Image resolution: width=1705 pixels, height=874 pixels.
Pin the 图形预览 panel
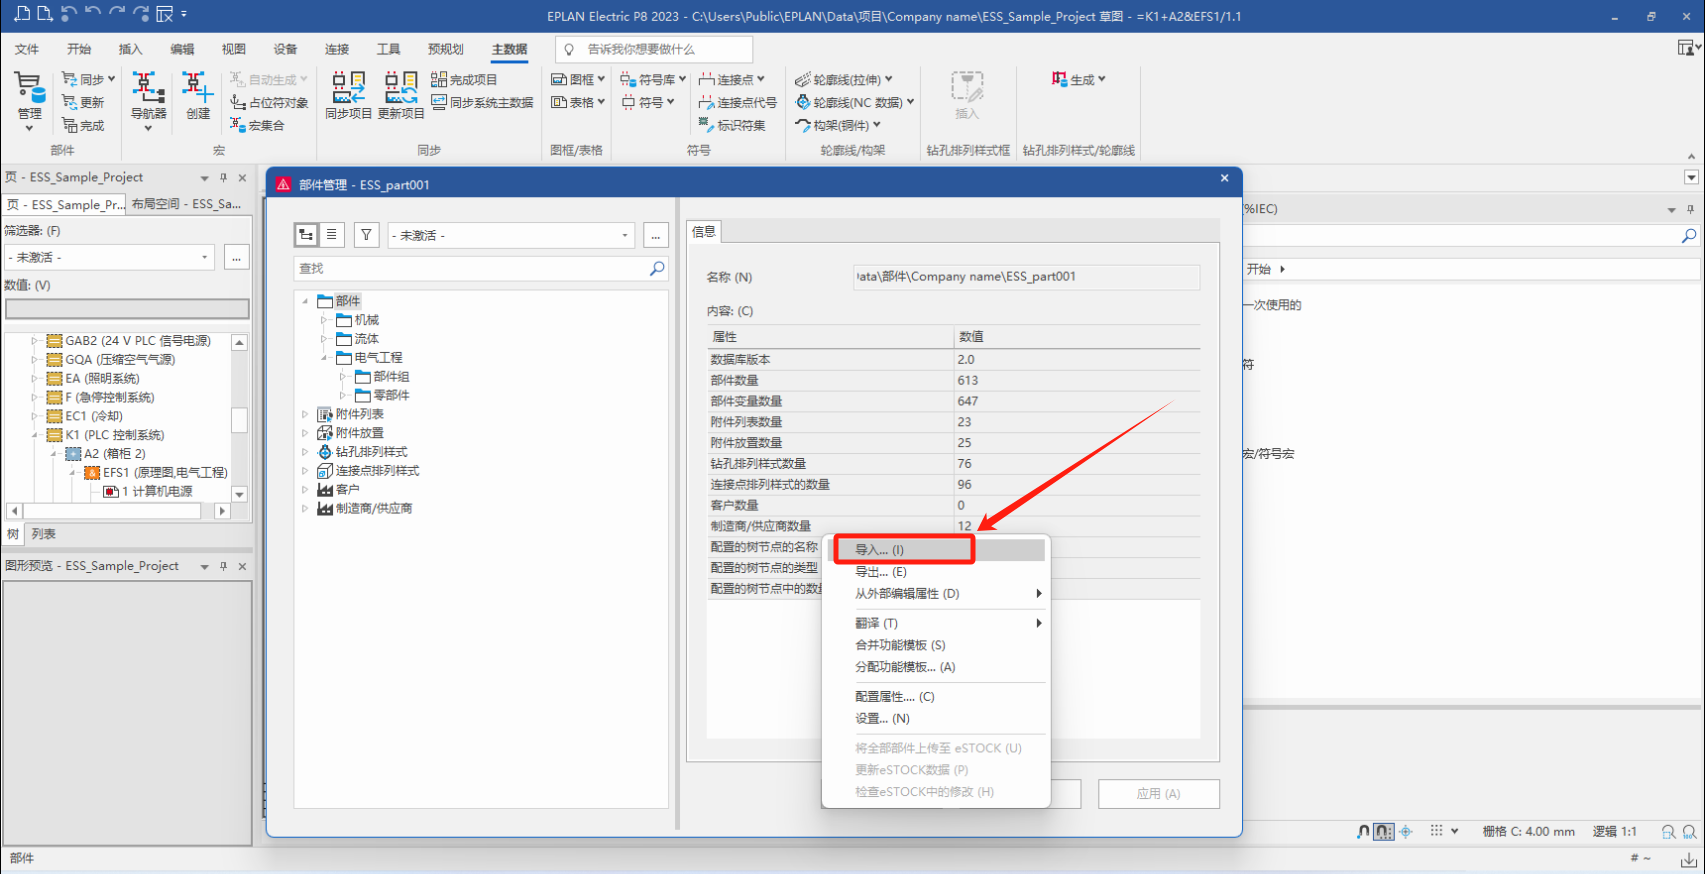coord(223,566)
